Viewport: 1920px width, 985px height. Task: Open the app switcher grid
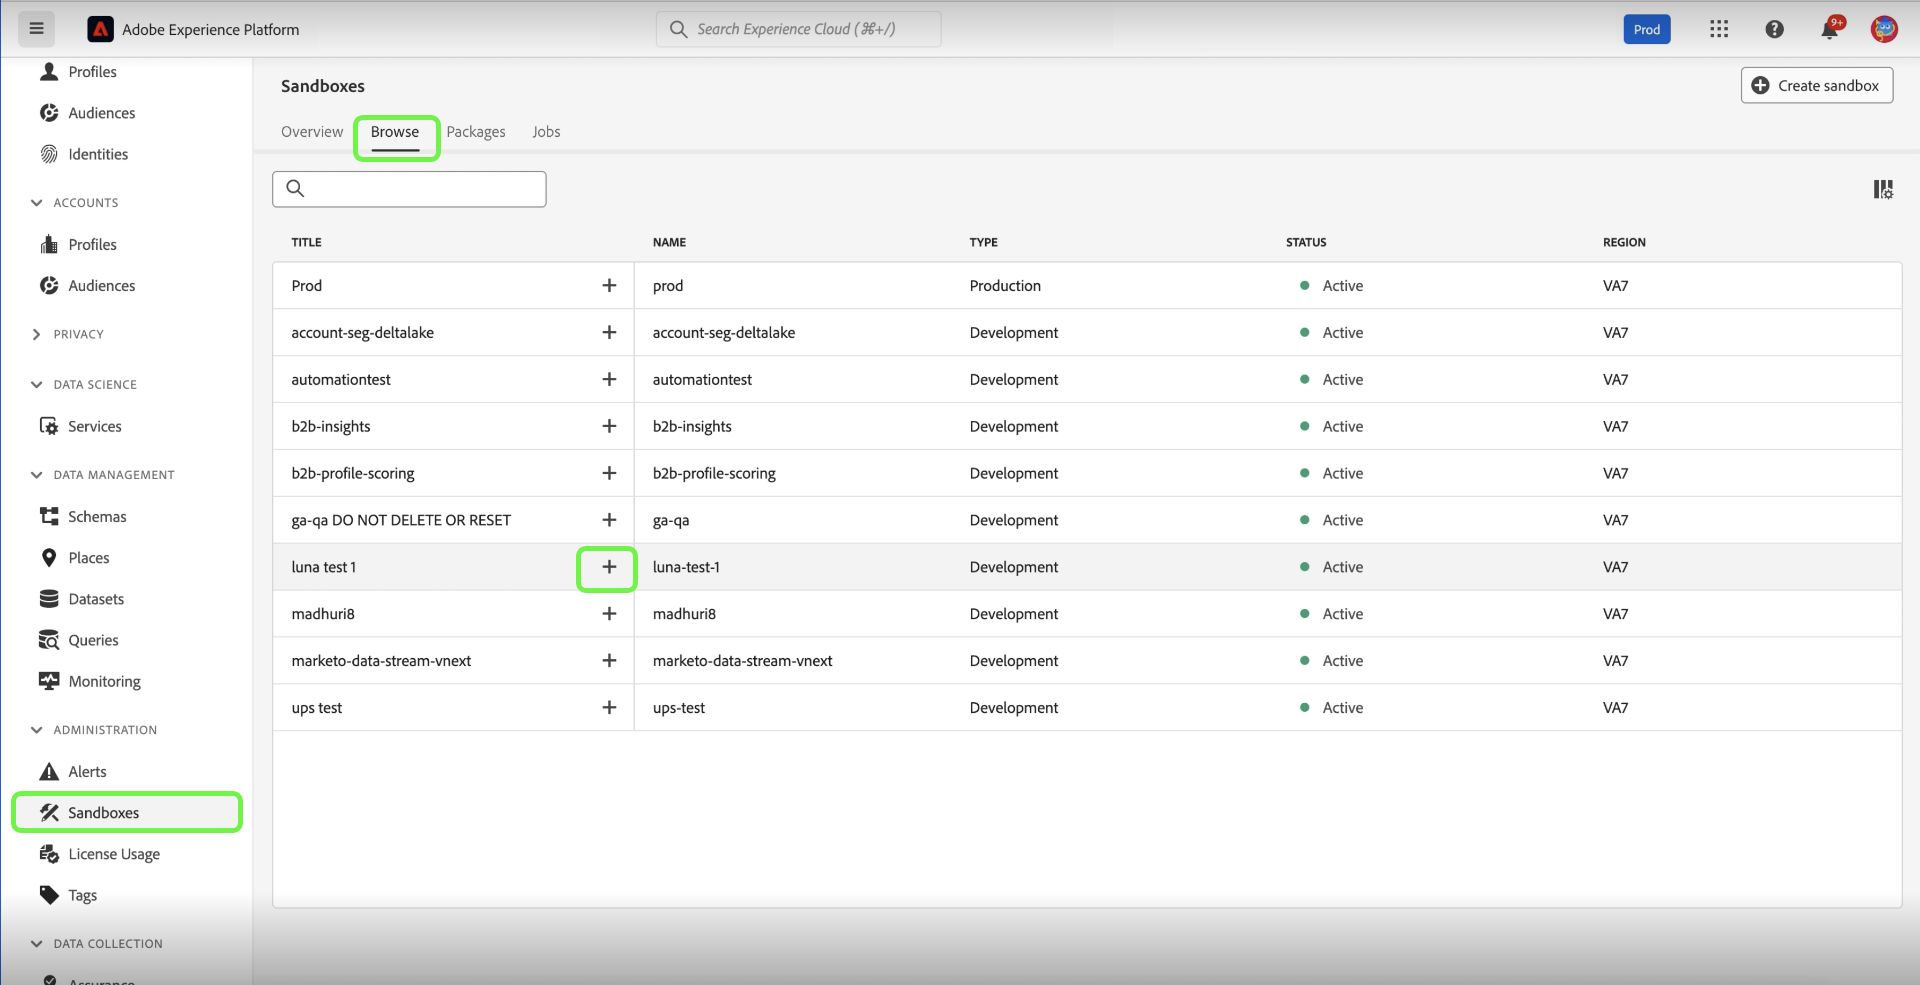click(x=1719, y=29)
